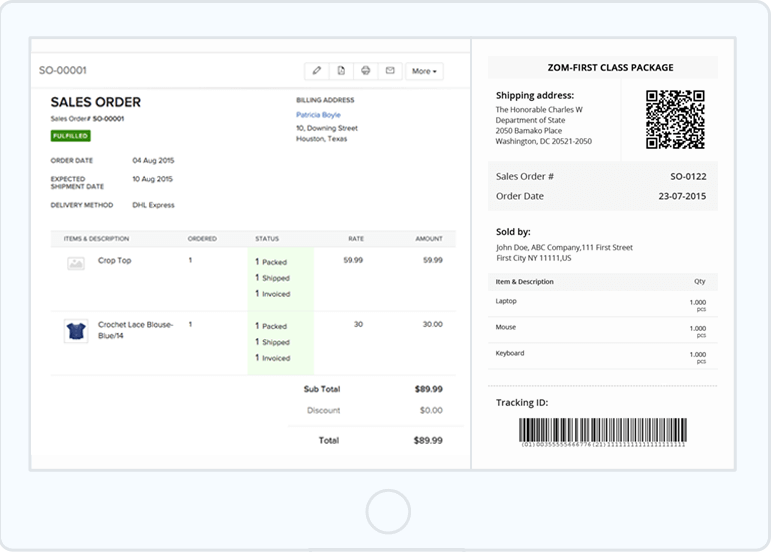Click the pencil edit icon
Screen dimensions: 771x552
click(317, 71)
